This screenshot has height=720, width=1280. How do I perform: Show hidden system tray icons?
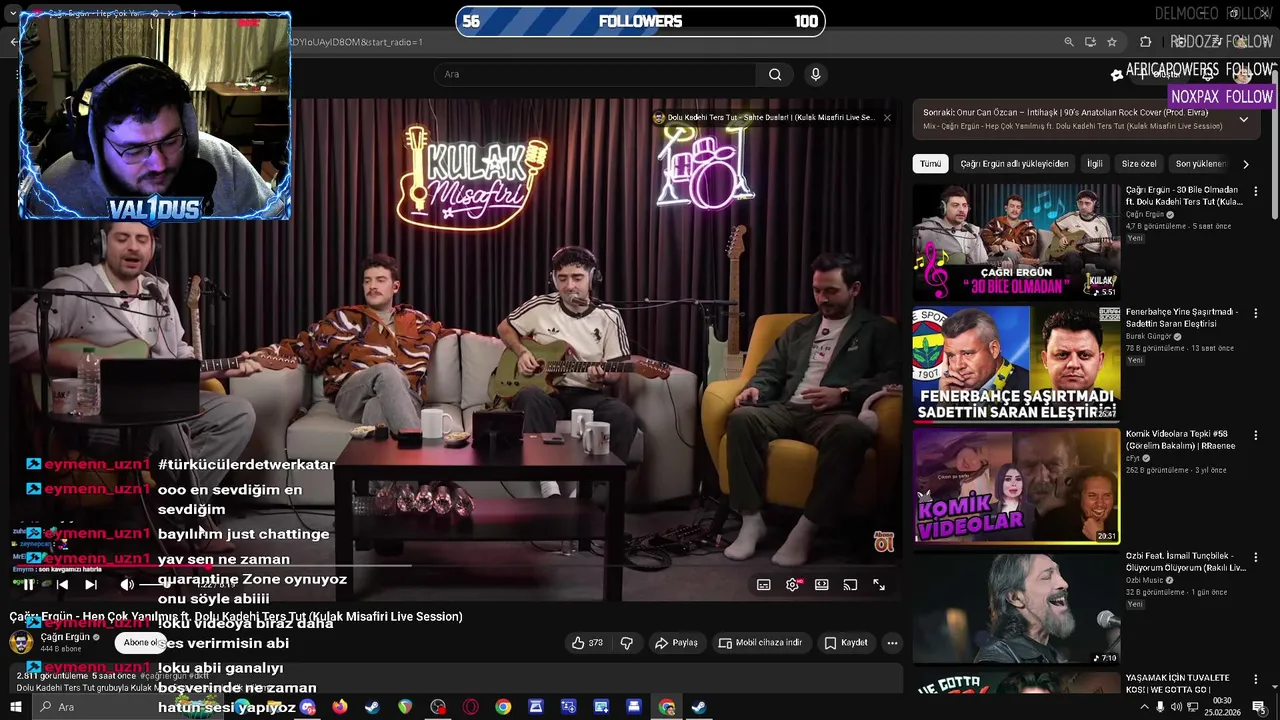pyautogui.click(x=1145, y=707)
